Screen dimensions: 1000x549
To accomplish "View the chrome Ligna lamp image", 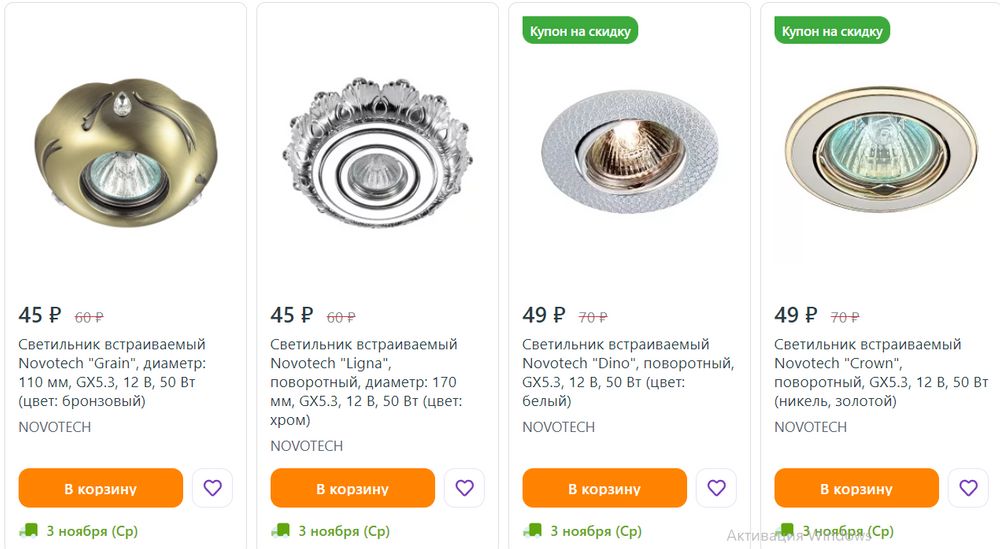I will click(x=376, y=150).
